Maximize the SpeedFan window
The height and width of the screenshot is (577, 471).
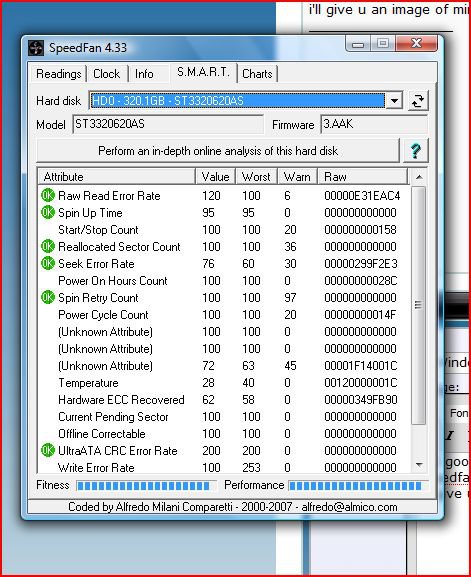tap(383, 44)
